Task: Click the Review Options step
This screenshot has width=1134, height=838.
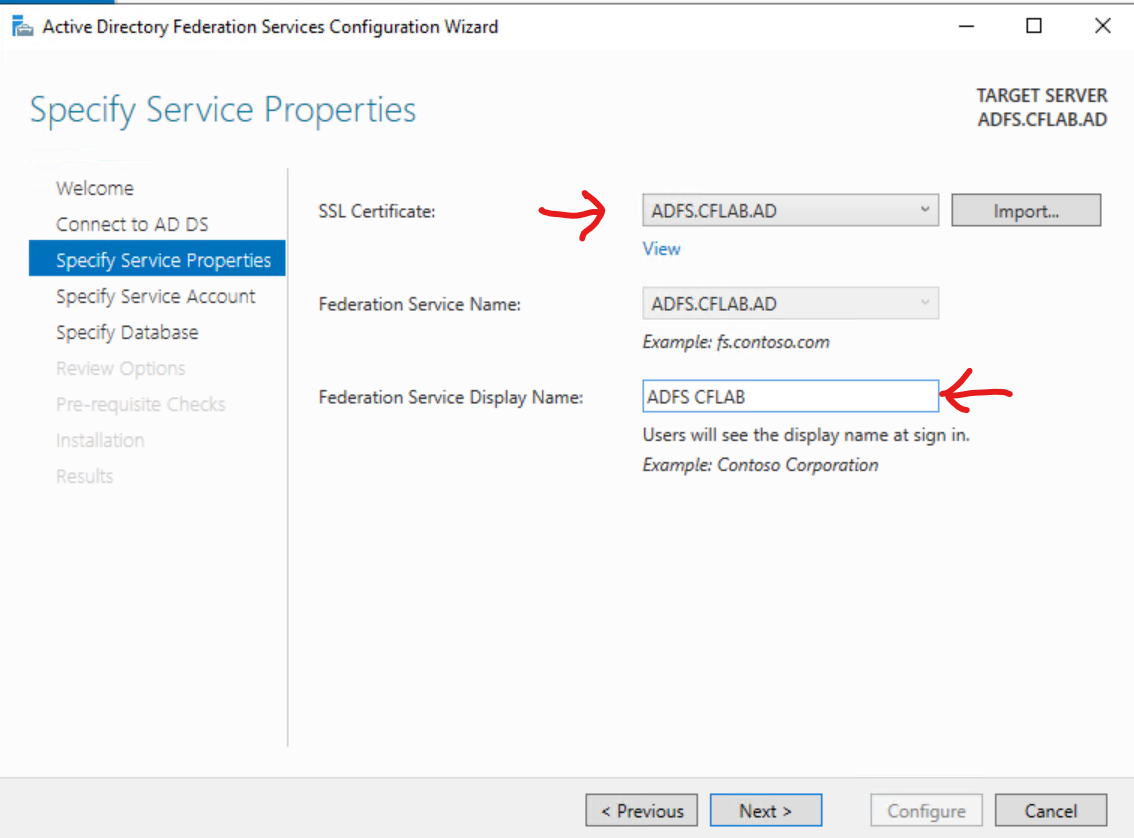Action: click(120, 368)
